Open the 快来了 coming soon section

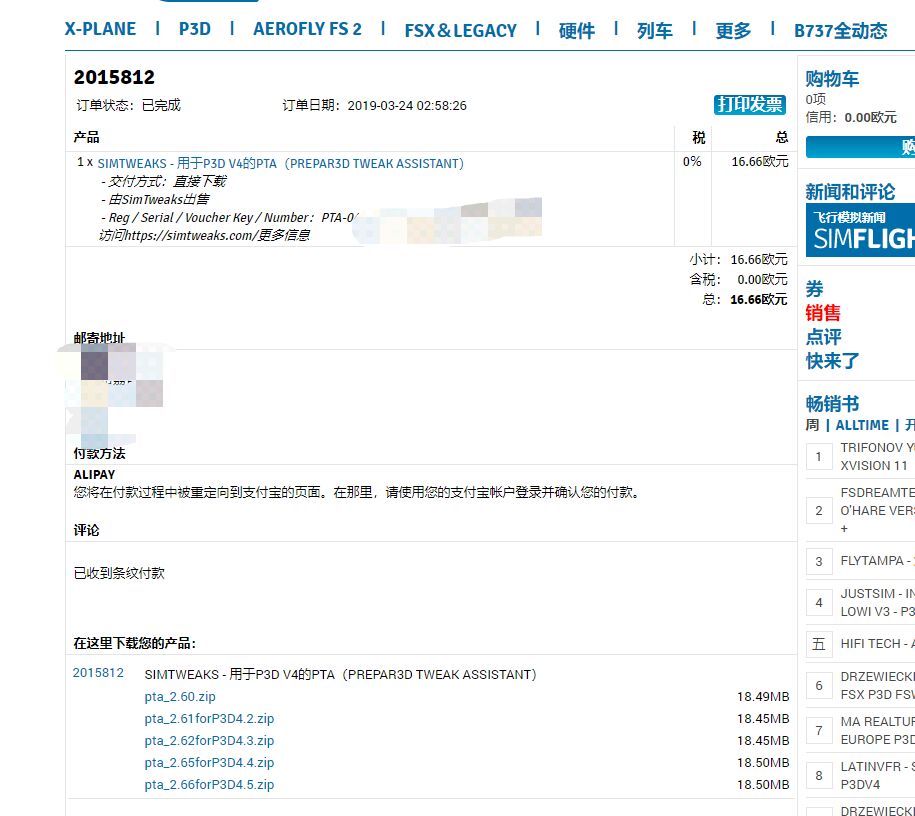click(831, 360)
